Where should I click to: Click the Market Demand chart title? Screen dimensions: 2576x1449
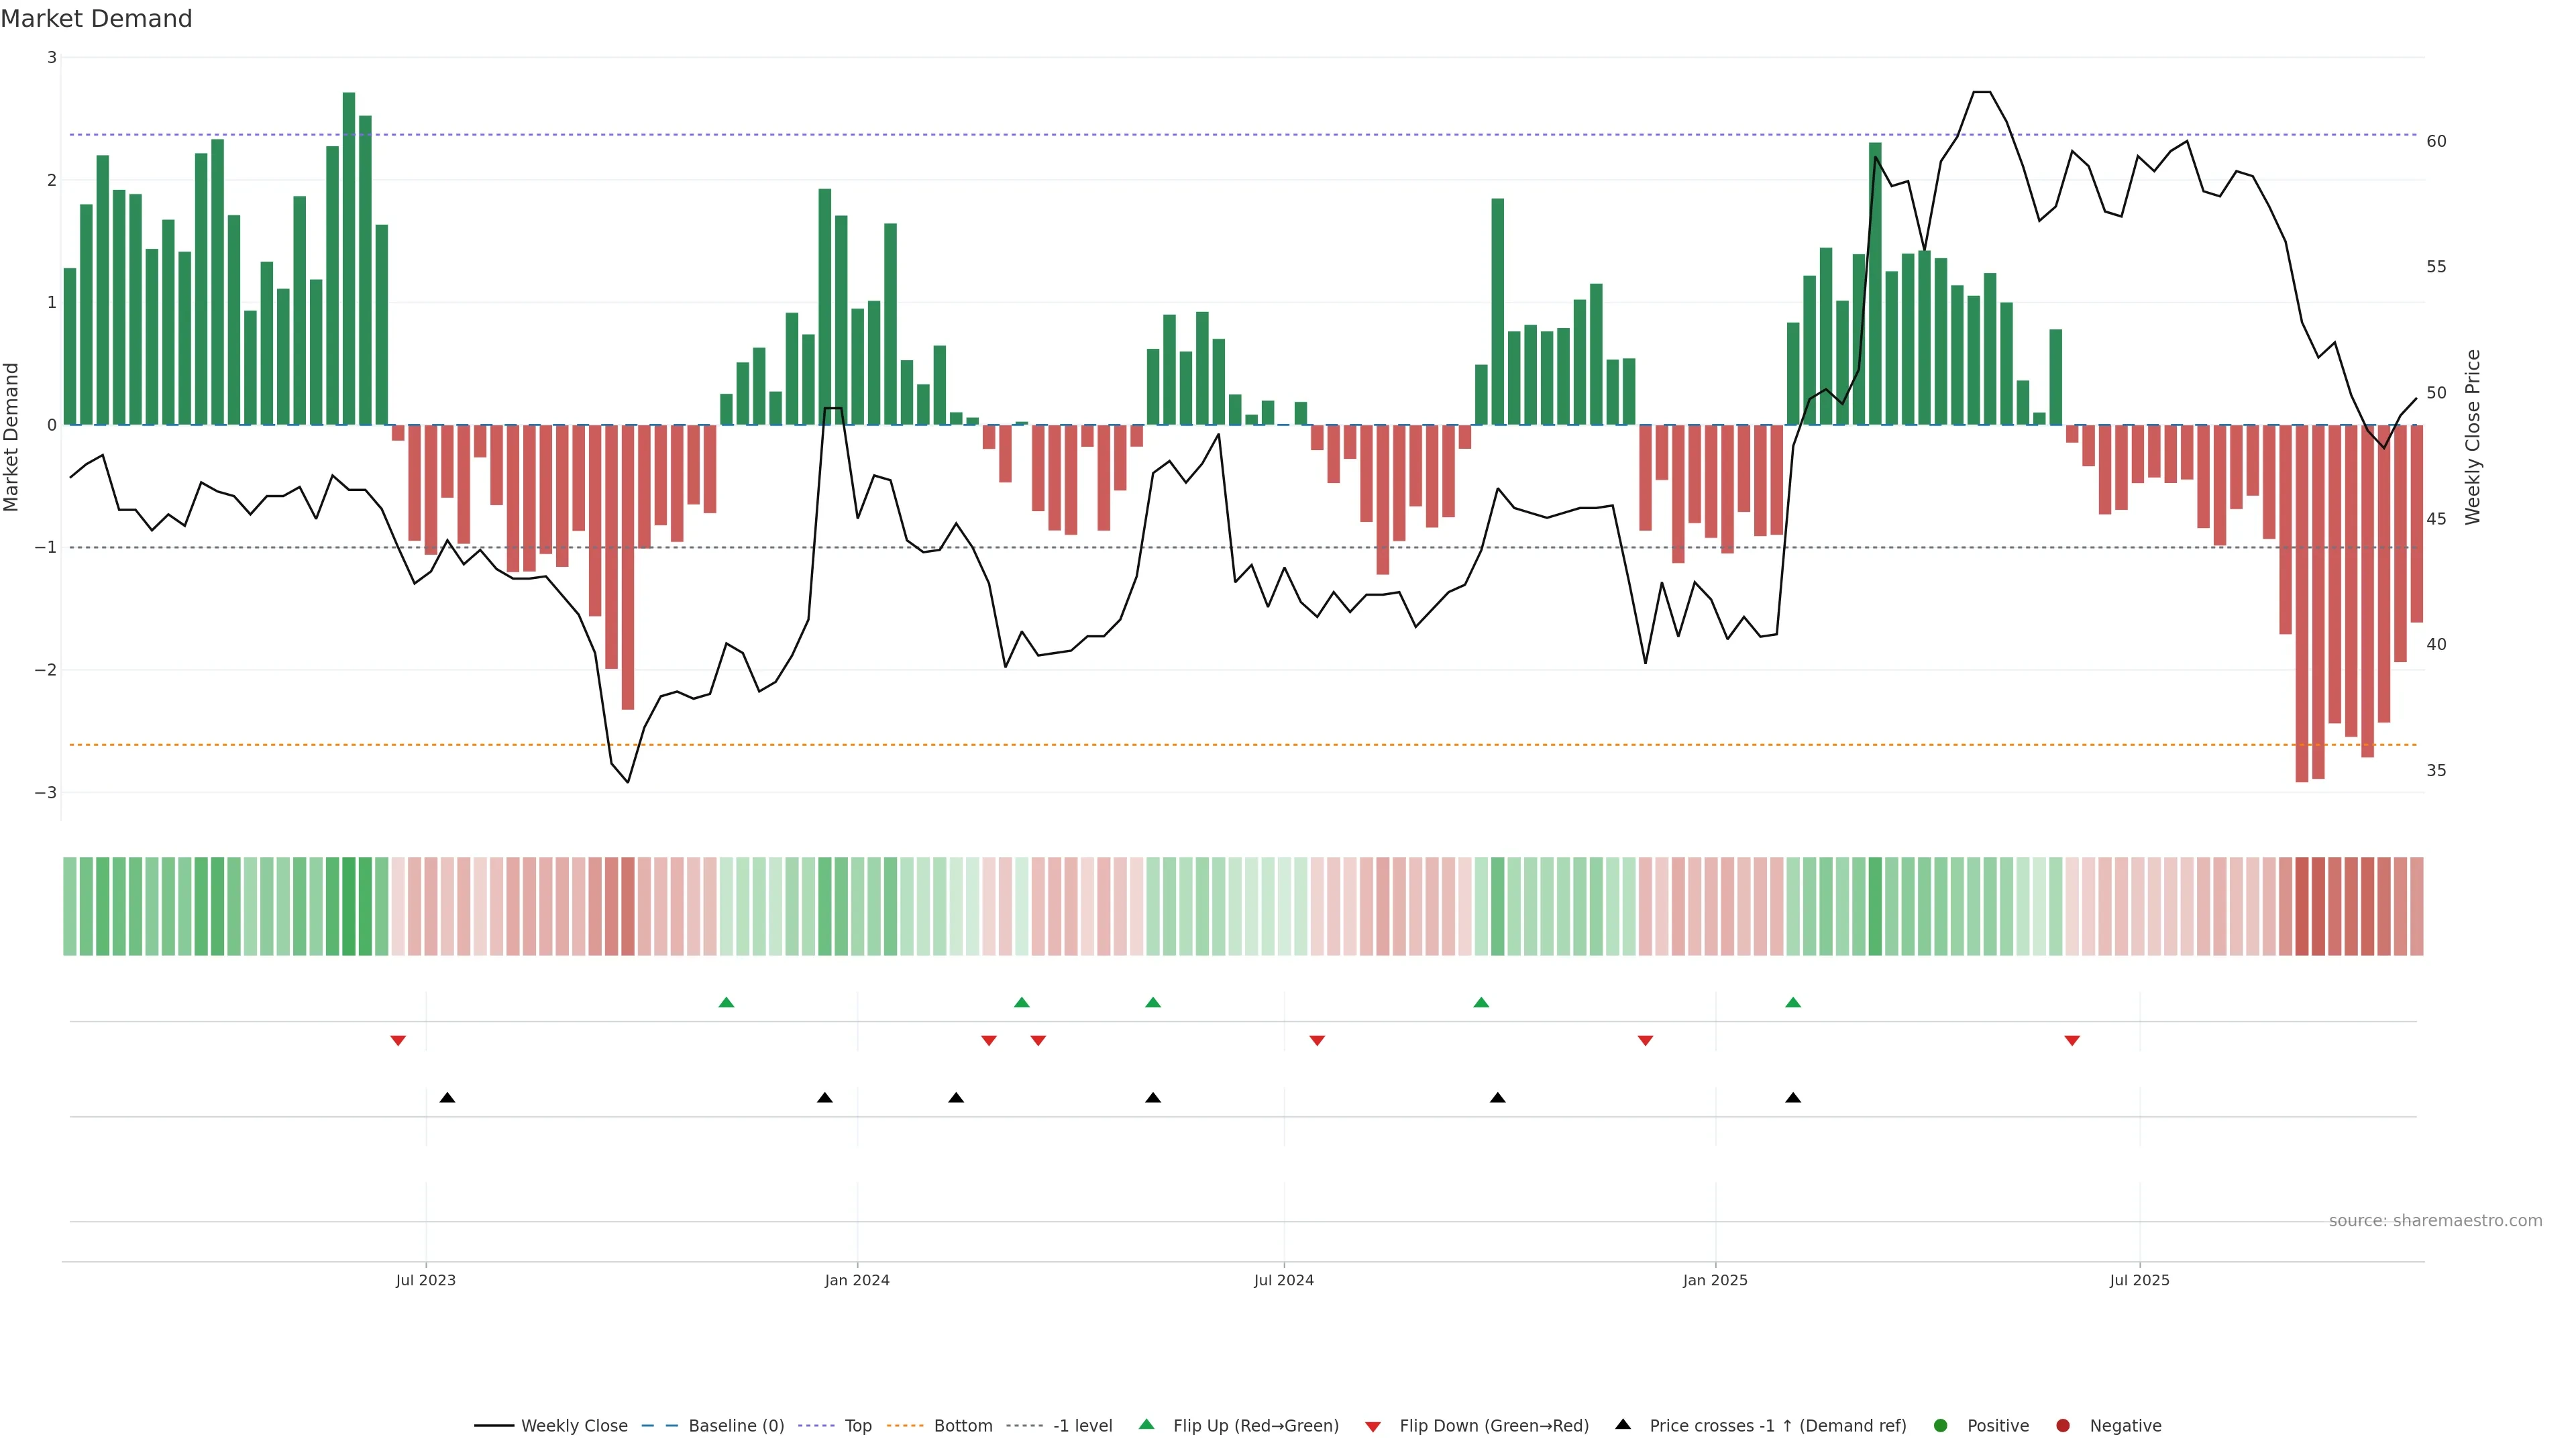click(96, 19)
